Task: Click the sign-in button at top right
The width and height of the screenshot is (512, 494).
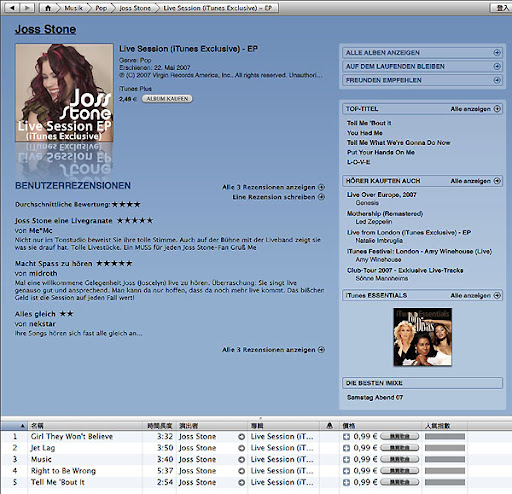Action: pyautogui.click(x=501, y=8)
